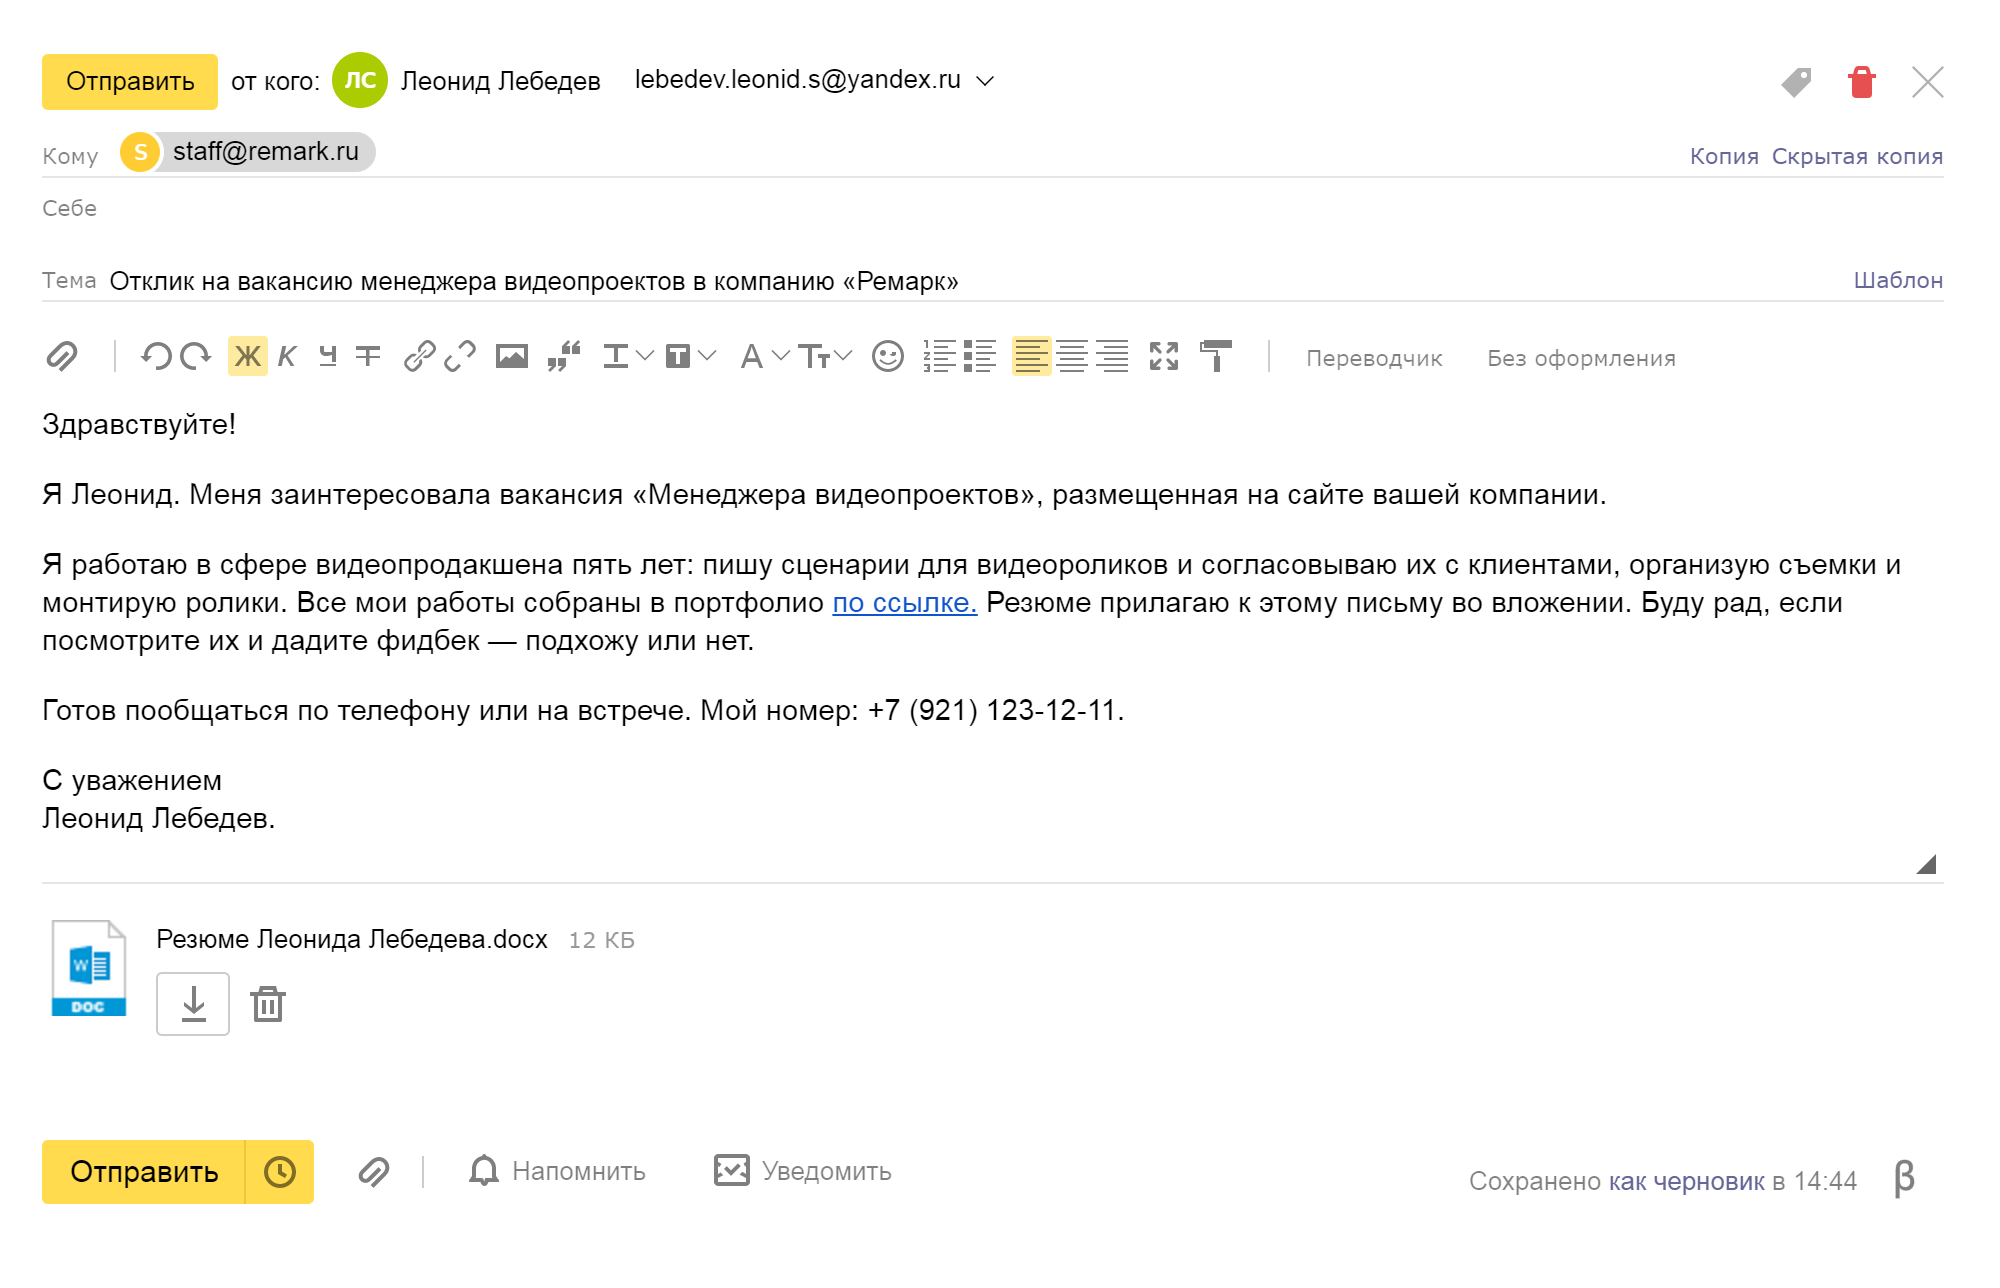The image size is (2000, 1288).
Task: Click the ЛС sender avatar
Action: [x=360, y=80]
